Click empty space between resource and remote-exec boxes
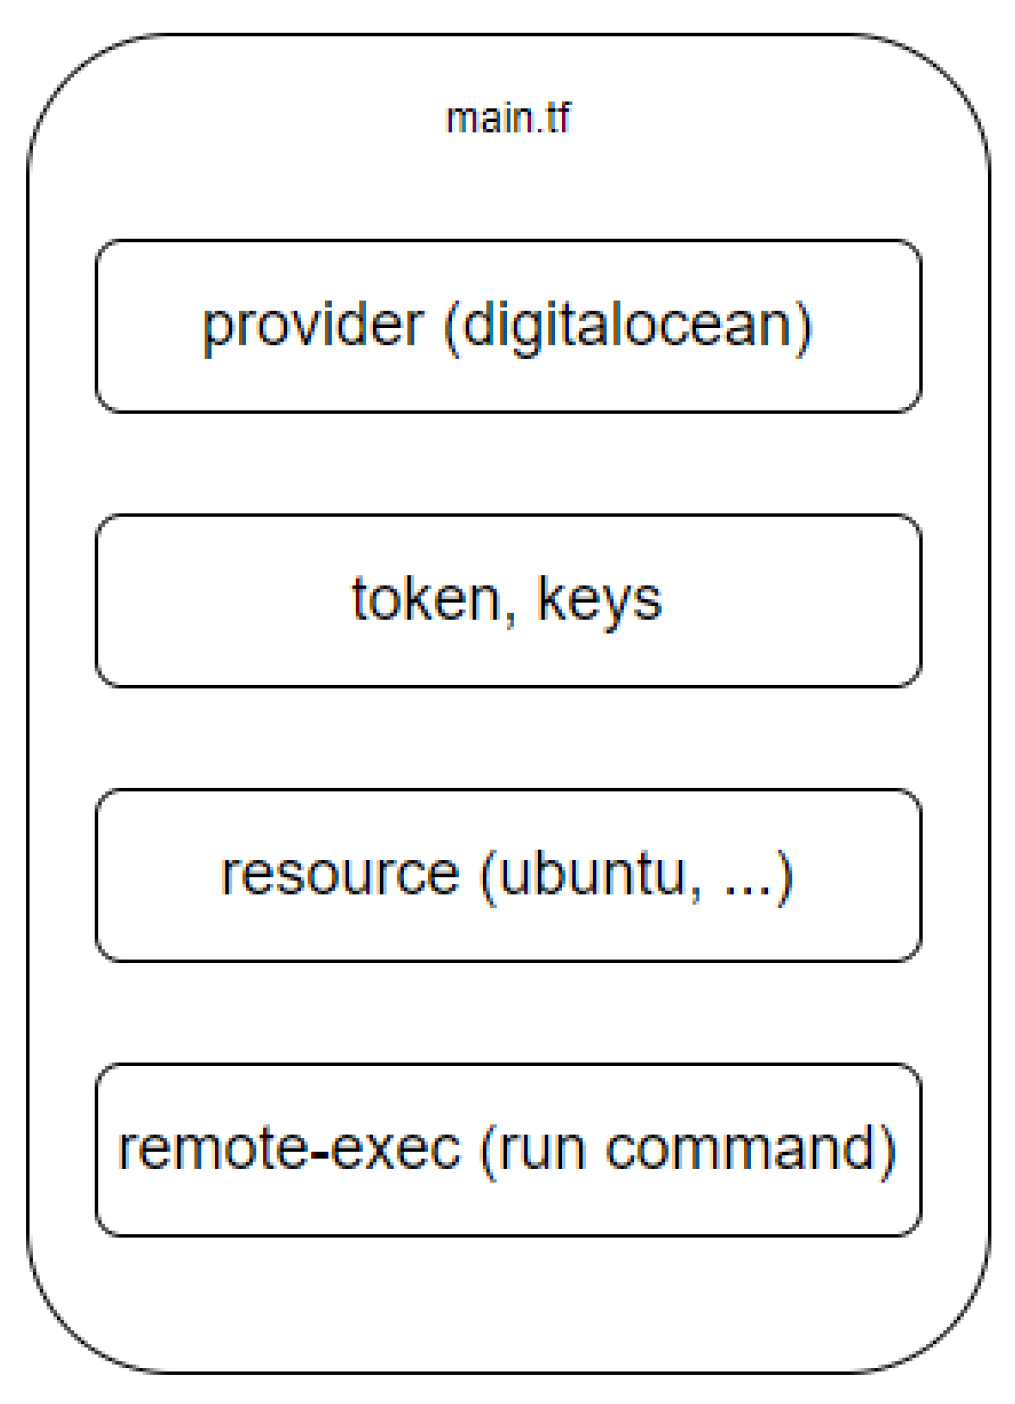 (x=508, y=1012)
